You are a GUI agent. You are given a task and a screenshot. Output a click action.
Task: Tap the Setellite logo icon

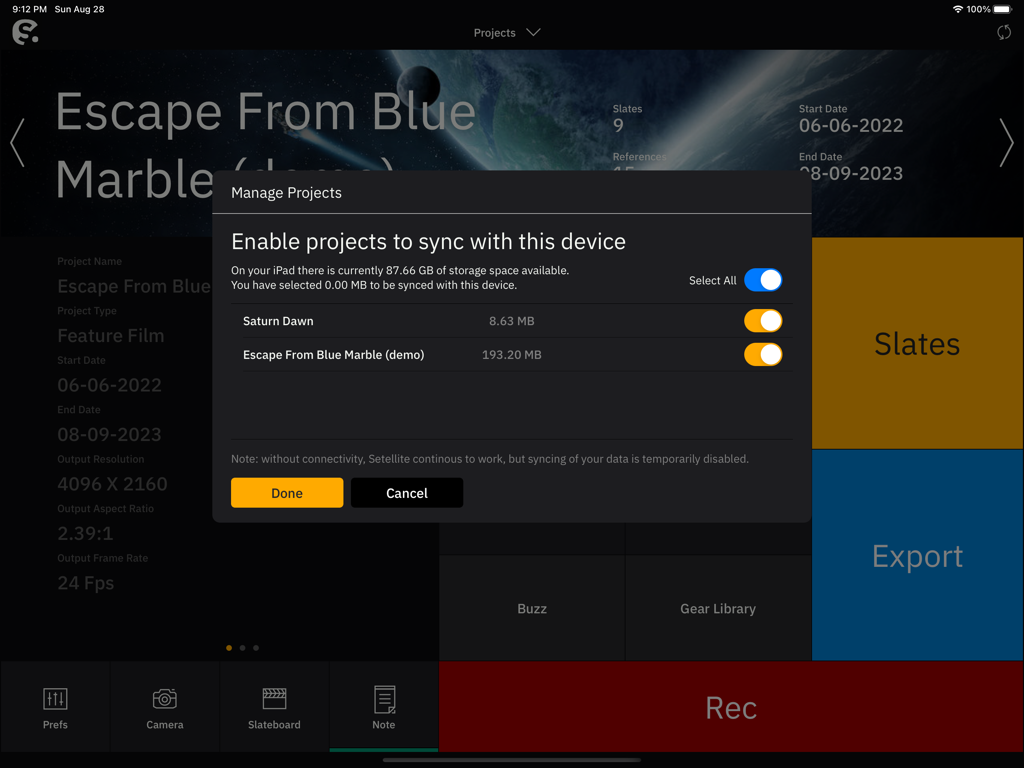click(25, 32)
